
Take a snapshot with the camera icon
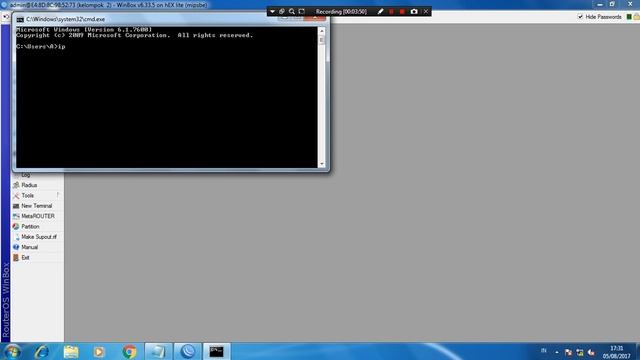[414, 11]
